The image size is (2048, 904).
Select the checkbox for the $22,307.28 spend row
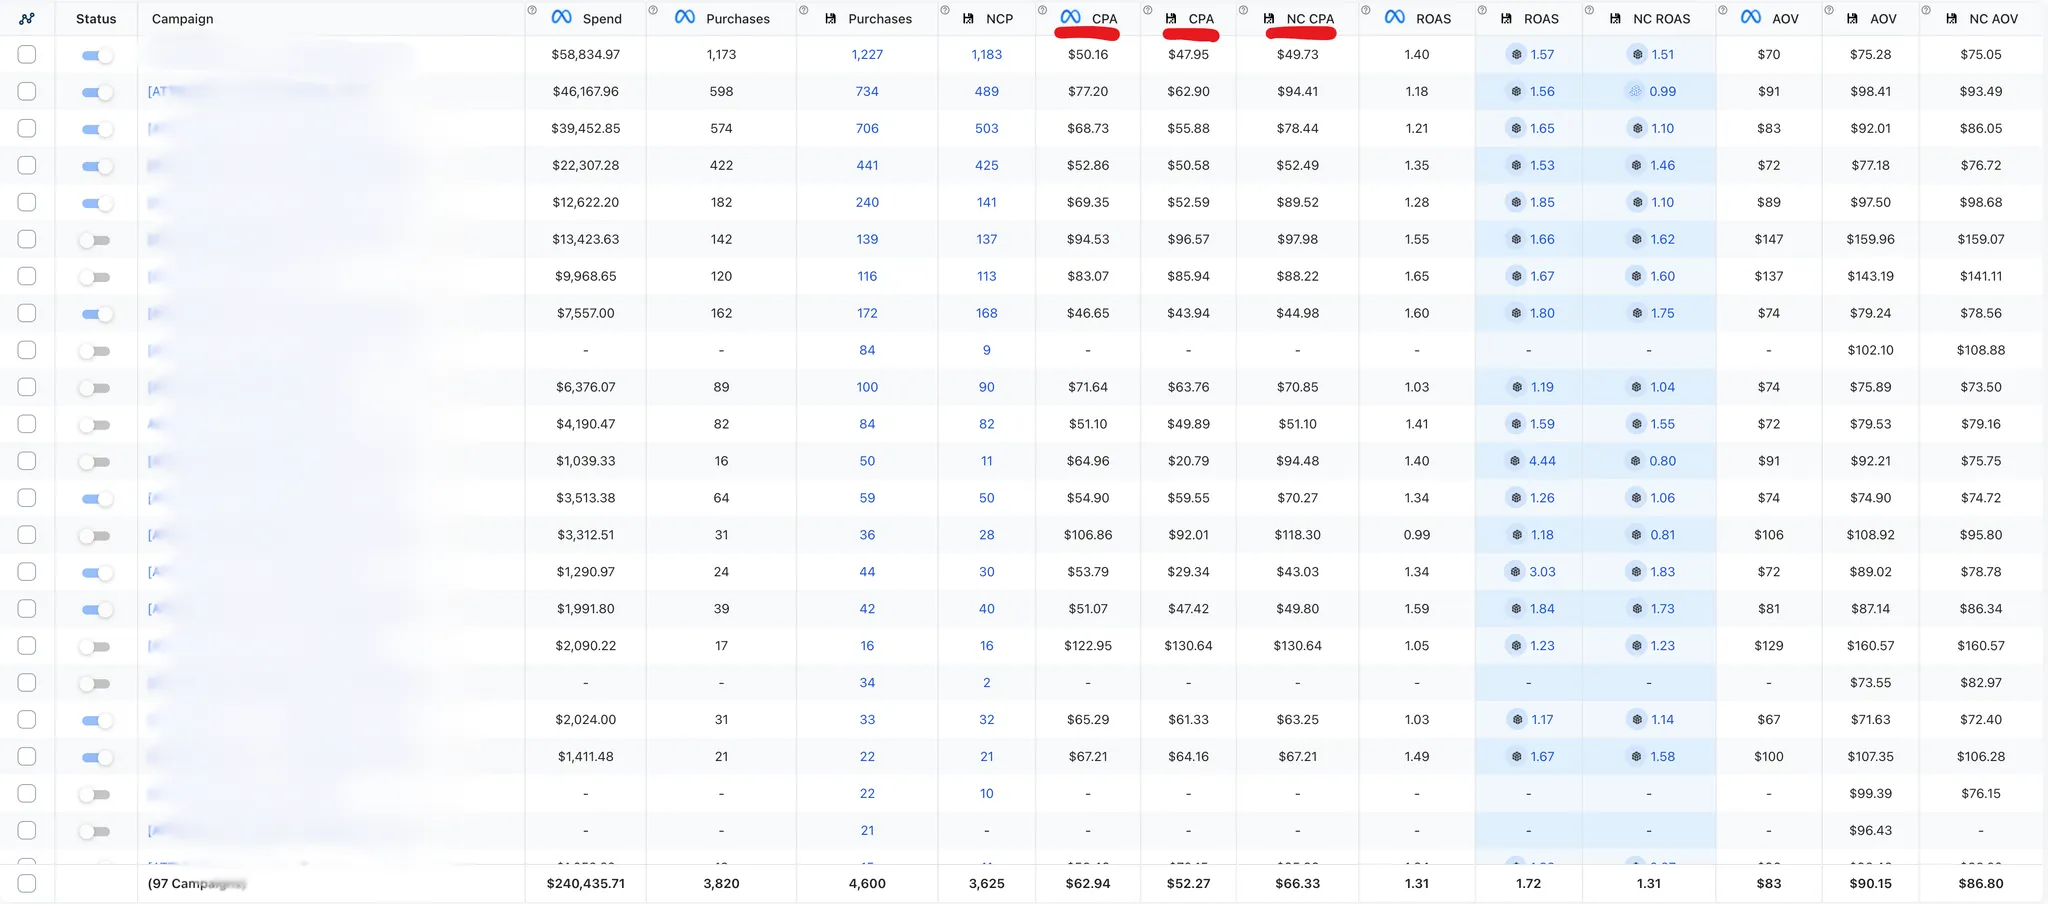click(27, 165)
